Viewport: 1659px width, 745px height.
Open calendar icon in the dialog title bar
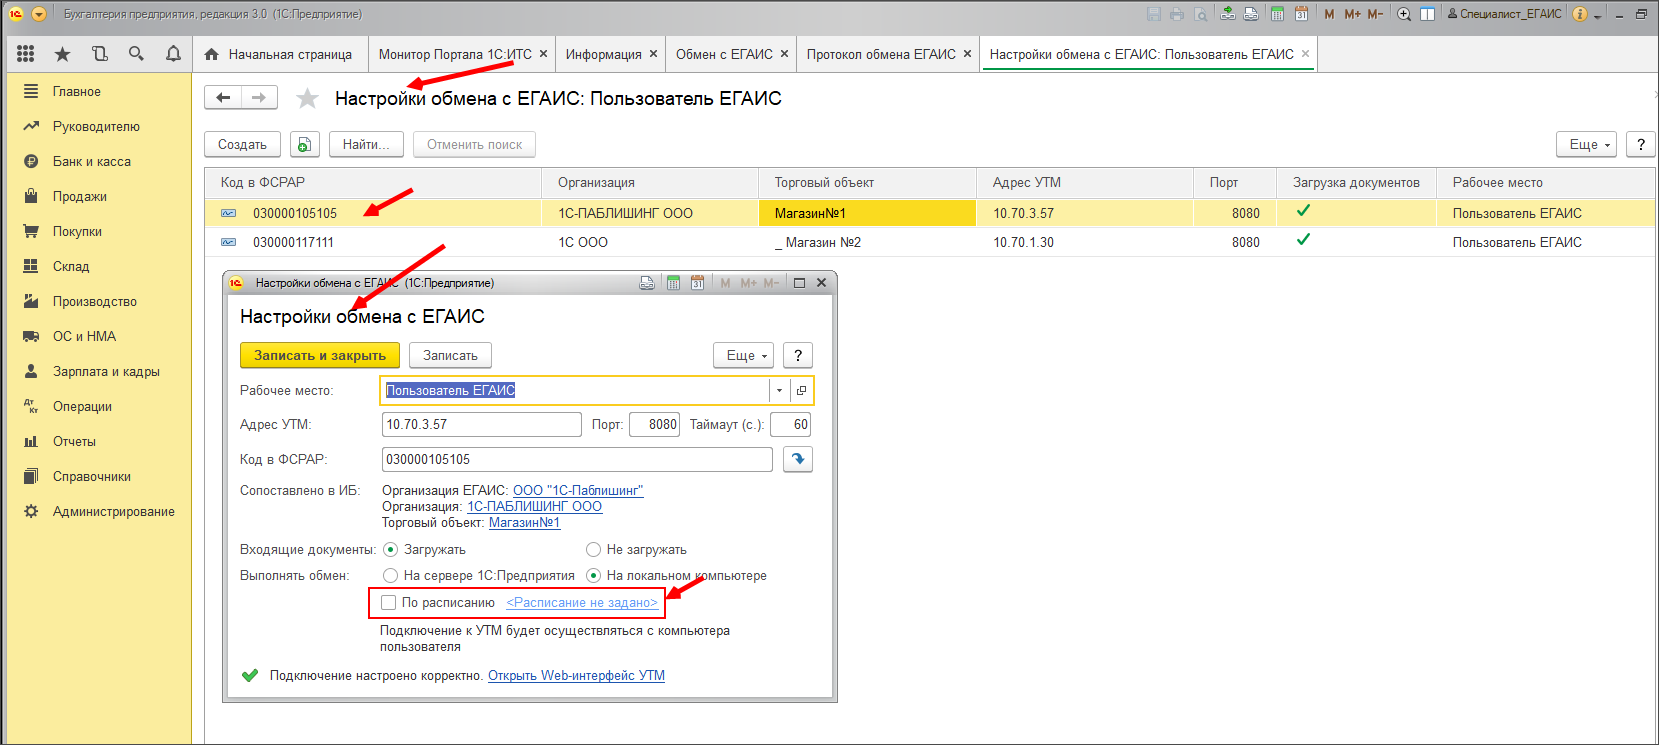pos(697,283)
